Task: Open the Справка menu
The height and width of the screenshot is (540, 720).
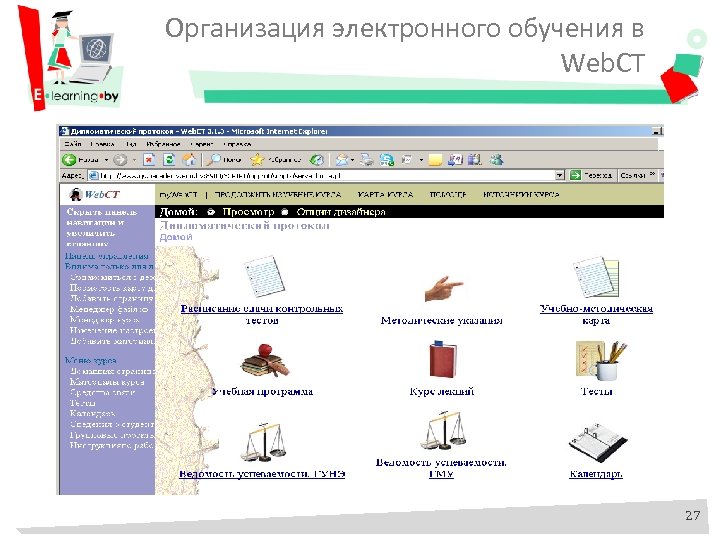Action: click(x=237, y=144)
